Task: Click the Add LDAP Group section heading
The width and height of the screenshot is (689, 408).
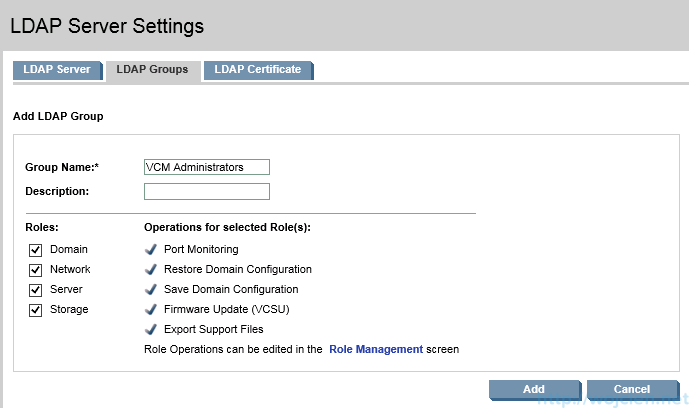Action: 58,116
